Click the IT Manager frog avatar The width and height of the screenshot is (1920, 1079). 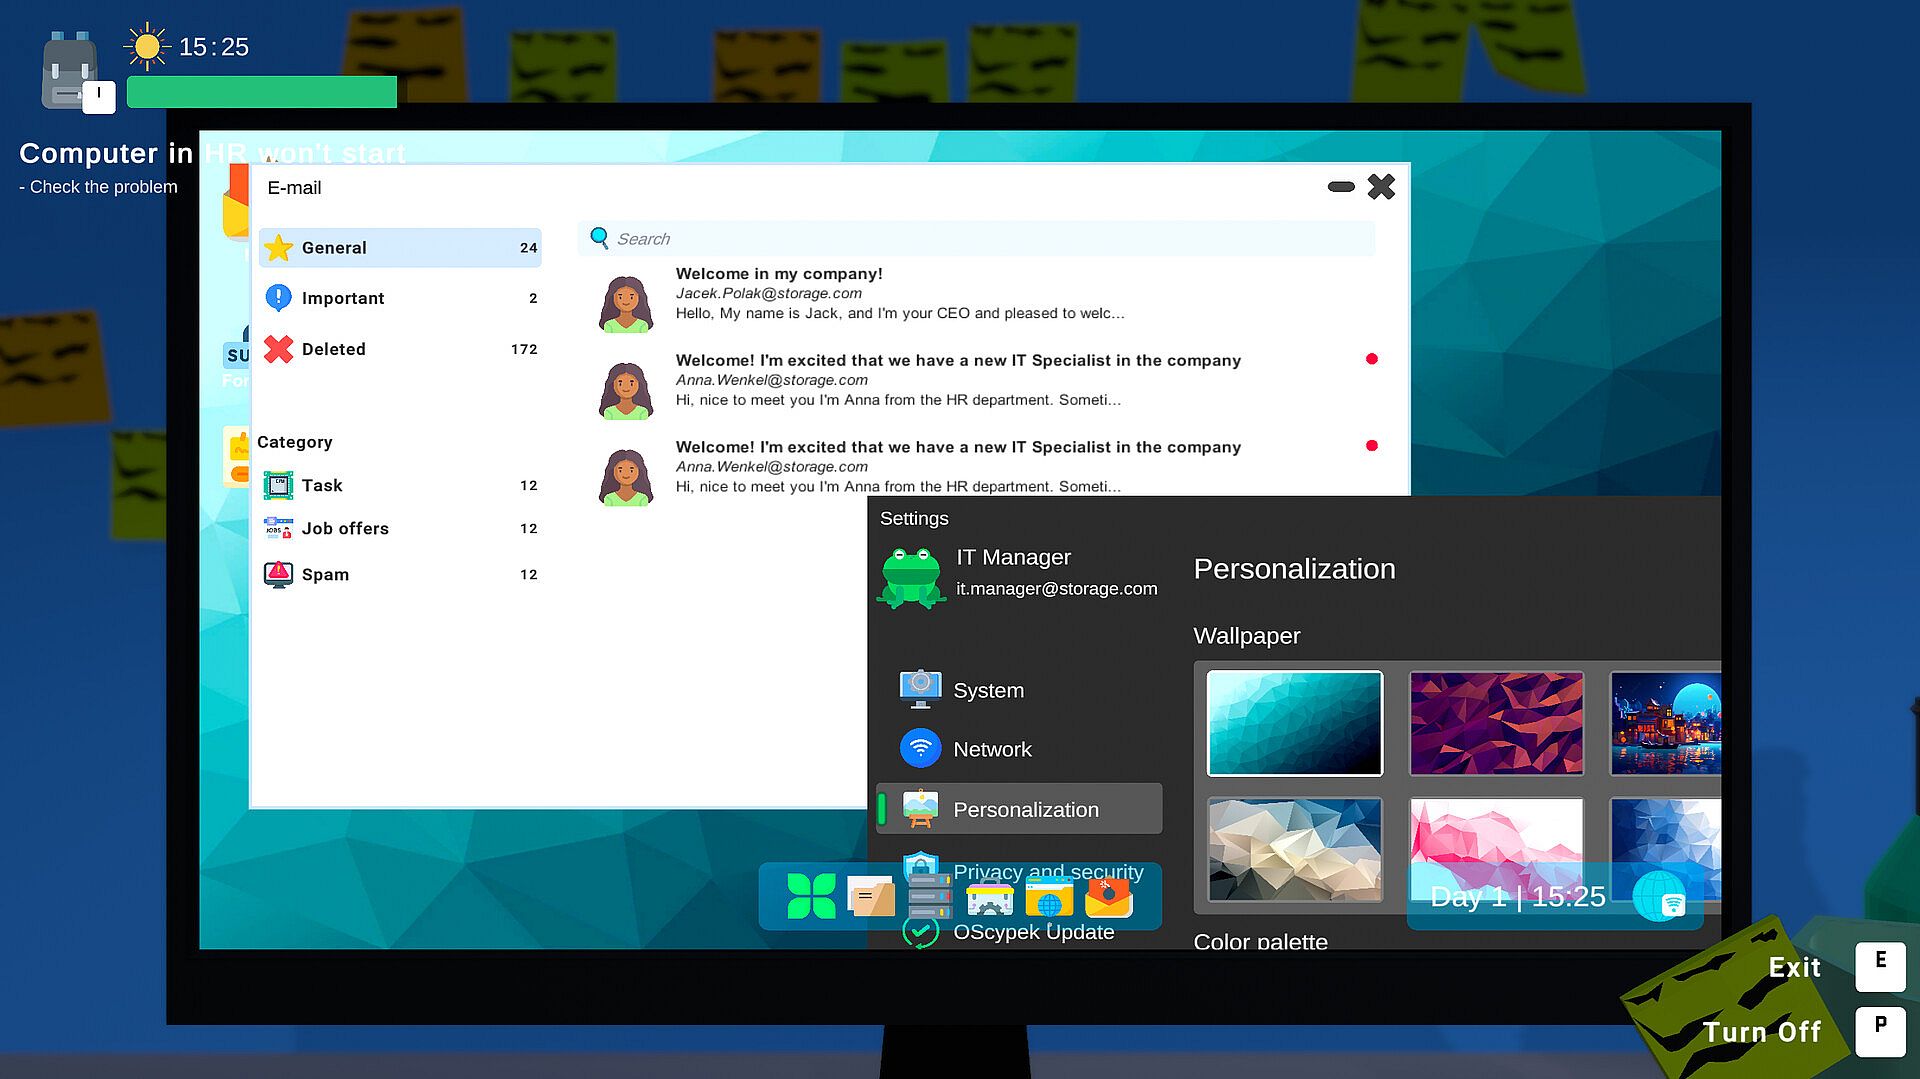click(x=911, y=577)
